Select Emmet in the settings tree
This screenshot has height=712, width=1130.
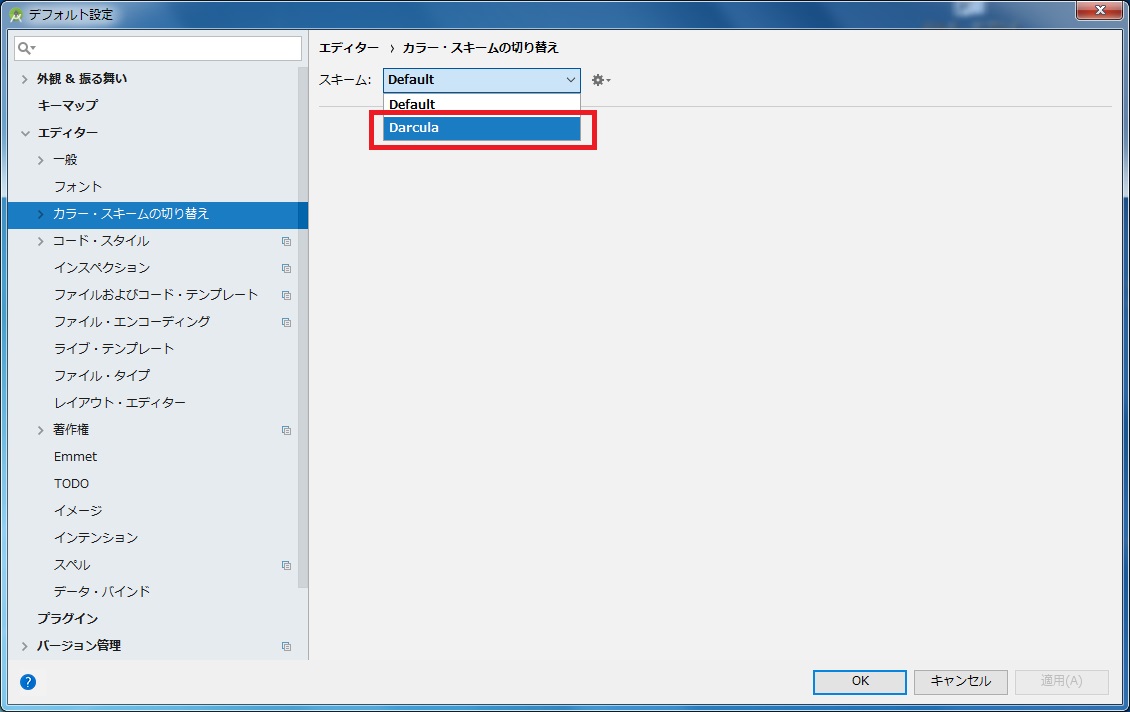pos(75,457)
